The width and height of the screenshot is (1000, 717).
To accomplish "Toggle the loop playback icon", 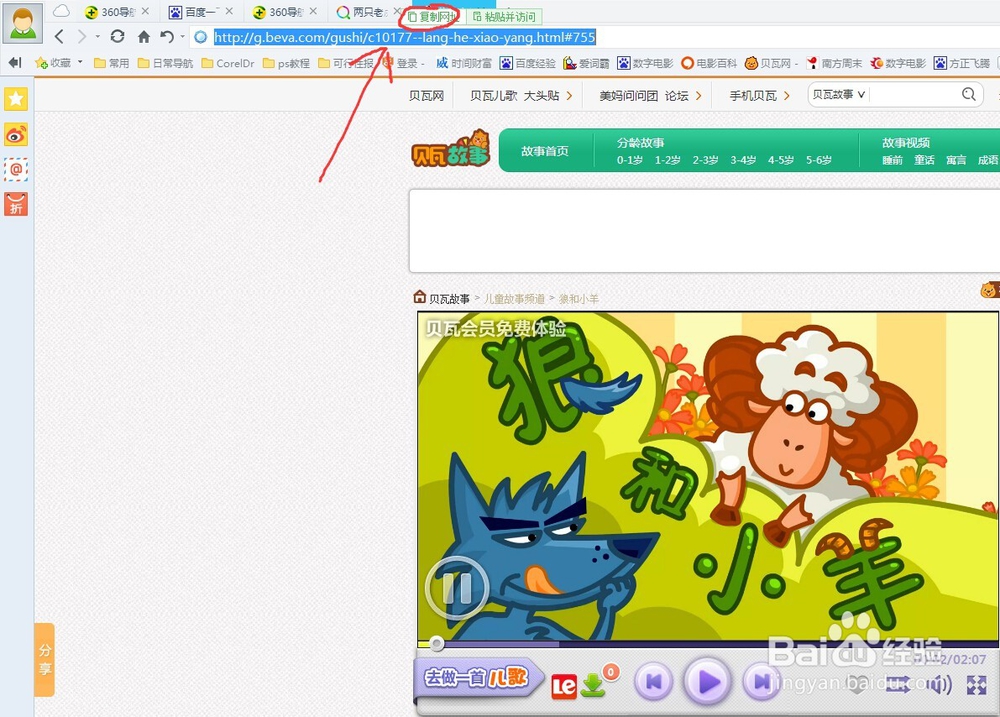I will pyautogui.click(x=898, y=685).
